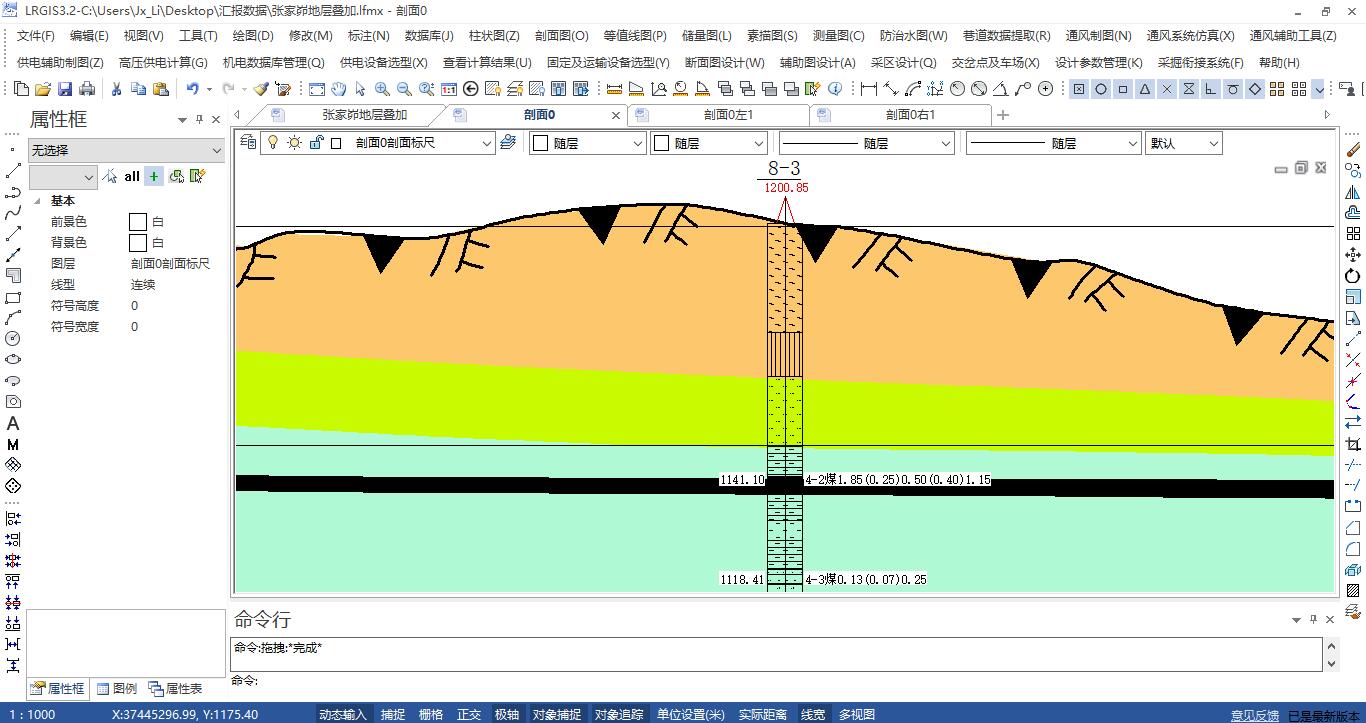Click the 1:1 actual size icon
This screenshot has width=1366, height=723.
tap(449, 89)
